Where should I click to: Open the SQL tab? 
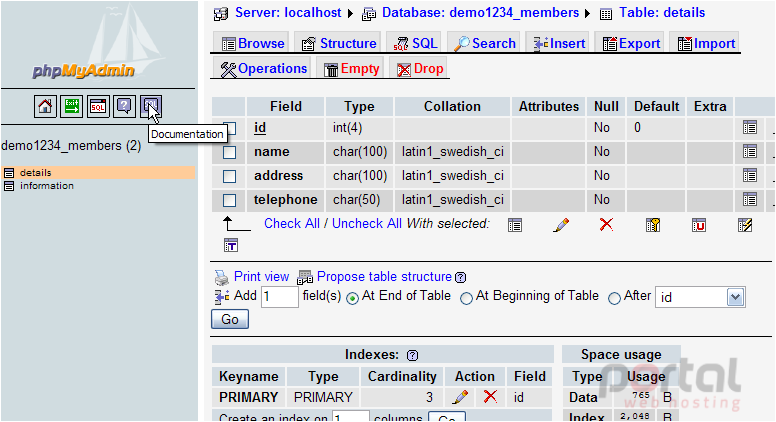pos(415,43)
